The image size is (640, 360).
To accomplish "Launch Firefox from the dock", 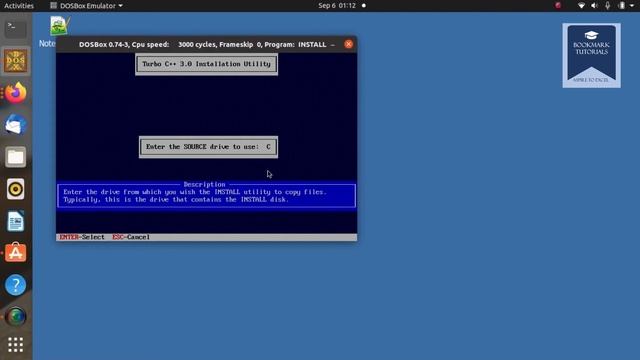I will point(16,93).
